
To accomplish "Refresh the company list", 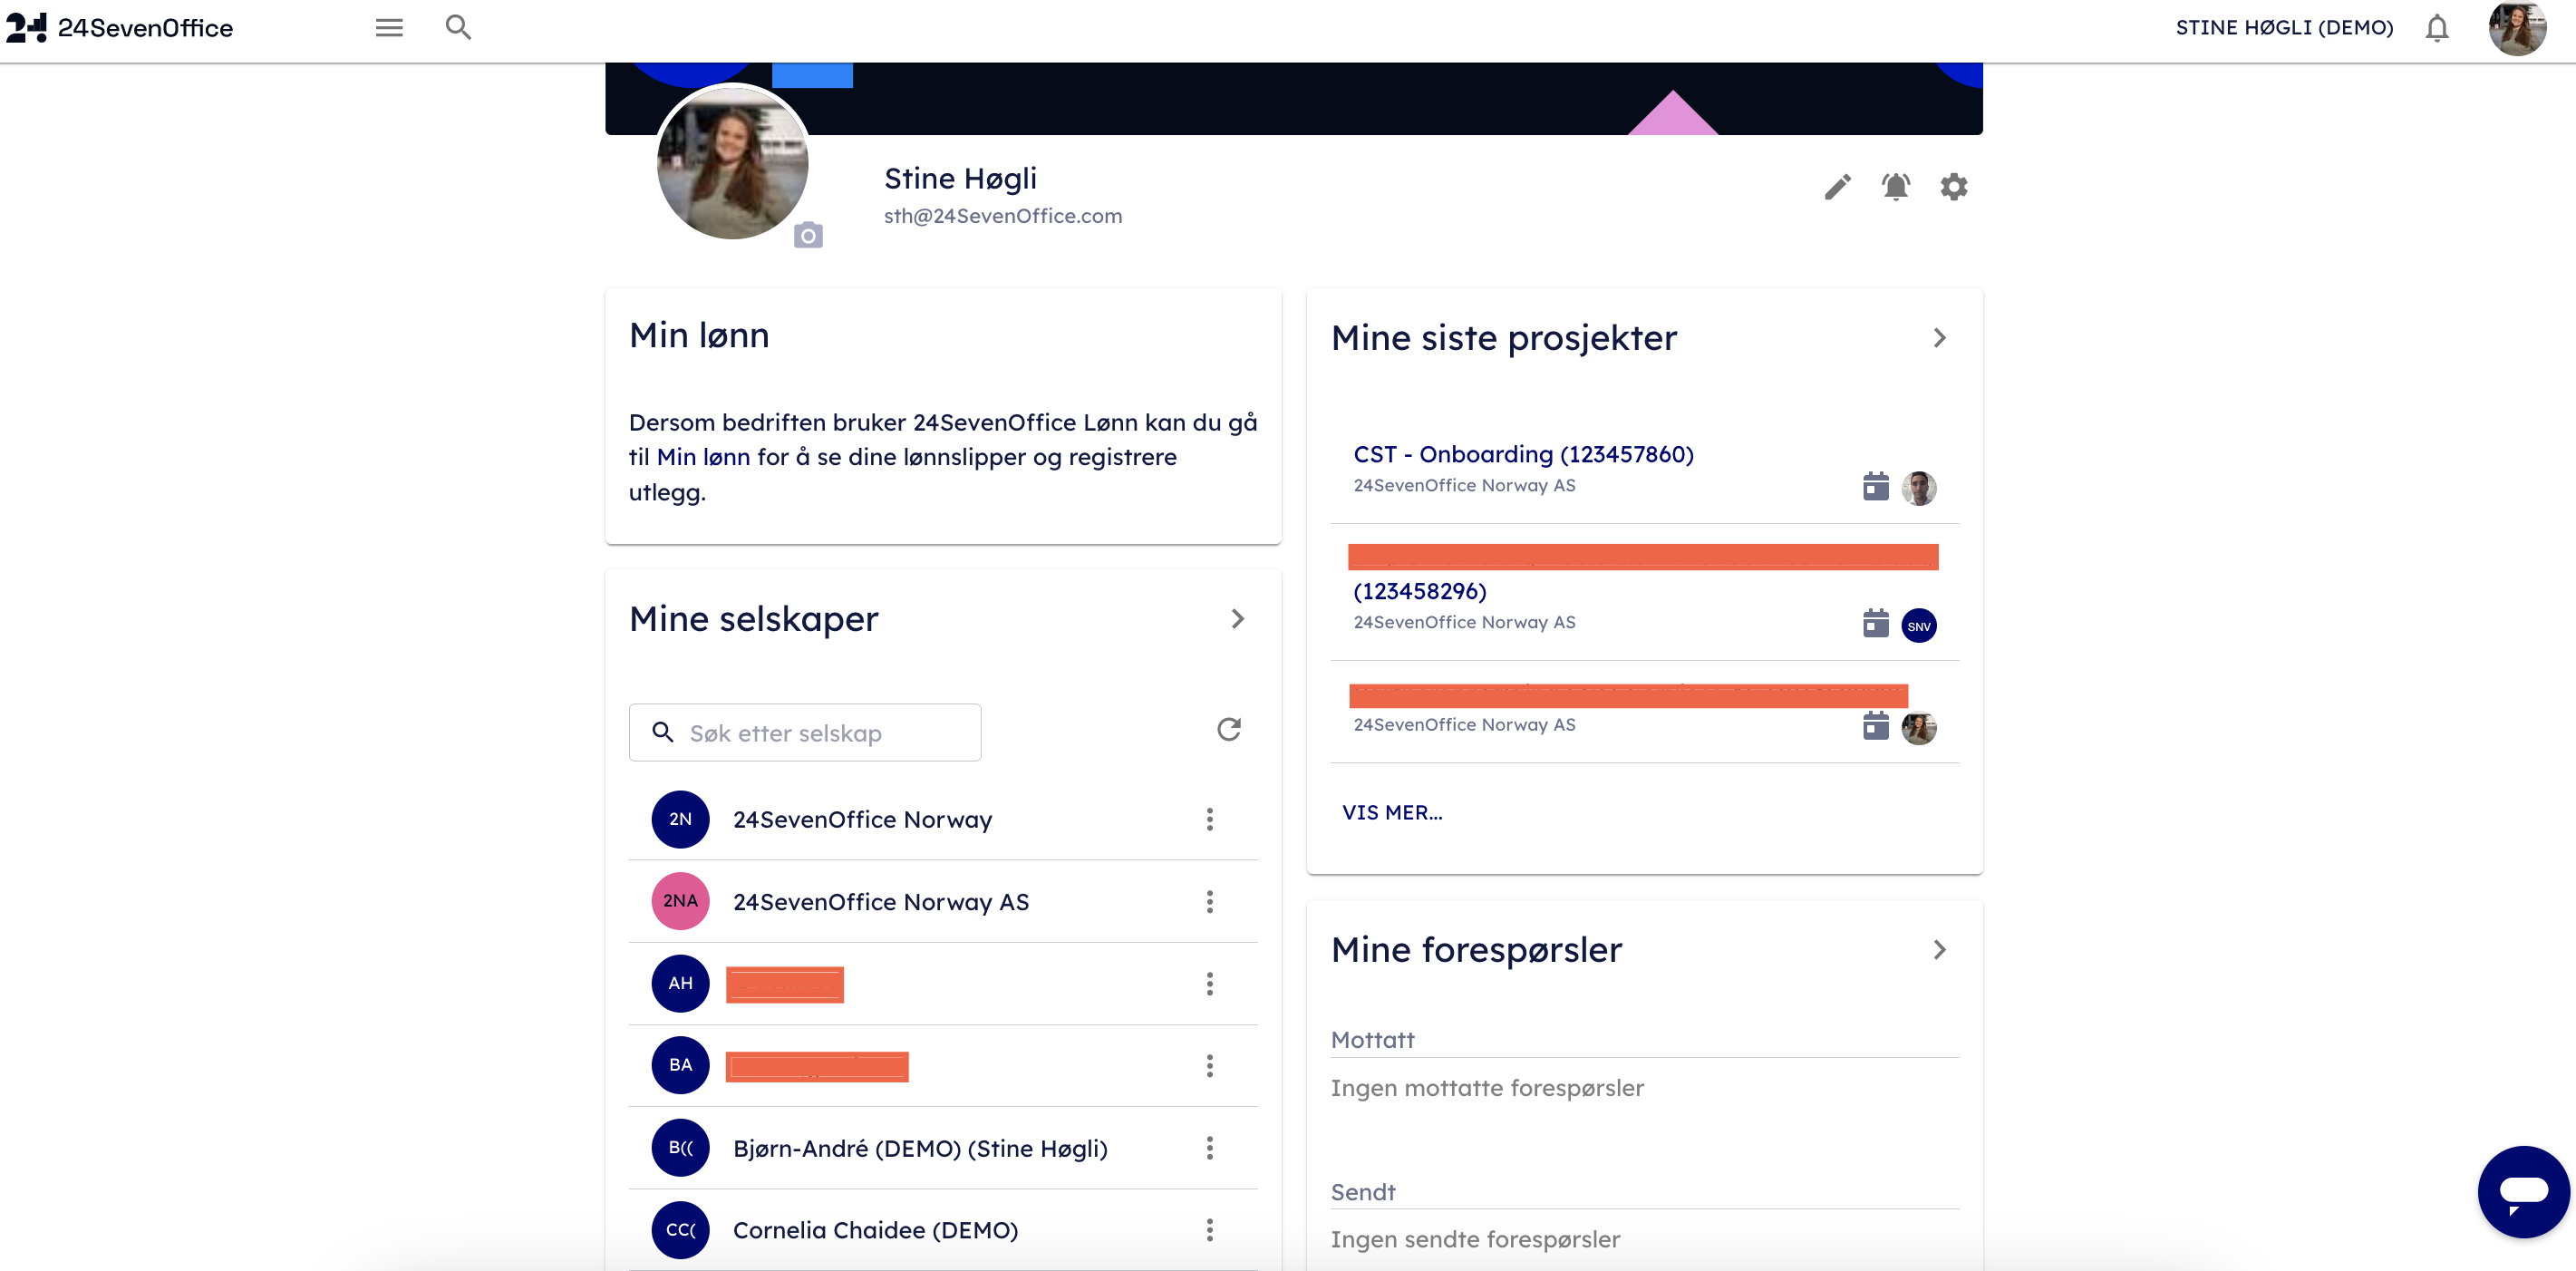I will tap(1229, 730).
